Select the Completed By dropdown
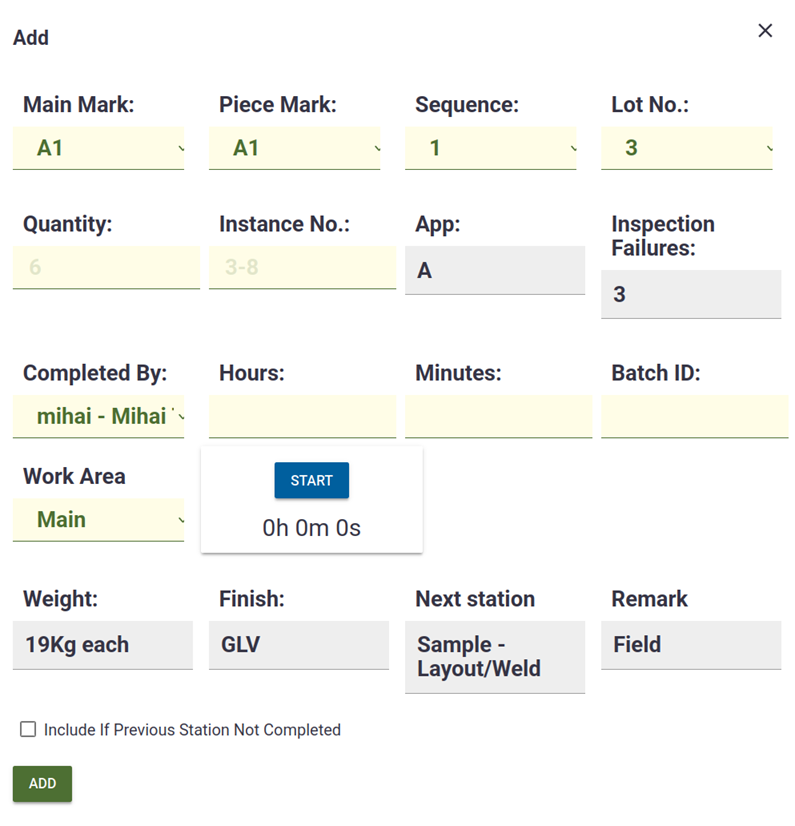 98,417
